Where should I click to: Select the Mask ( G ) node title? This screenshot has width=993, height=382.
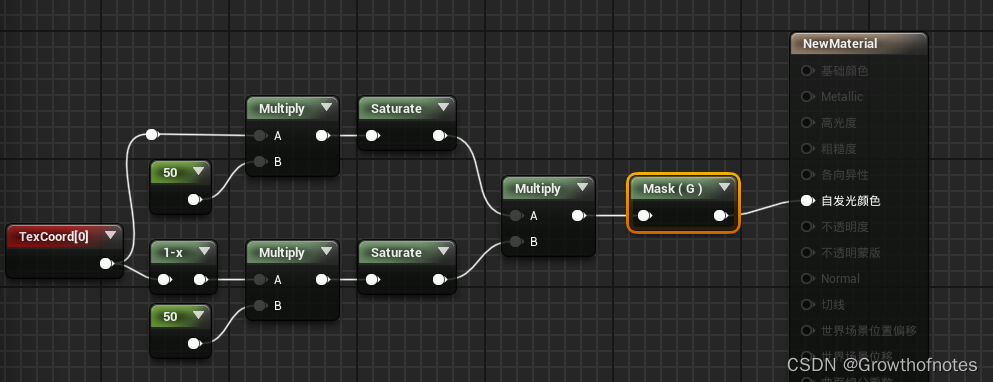tap(673, 188)
